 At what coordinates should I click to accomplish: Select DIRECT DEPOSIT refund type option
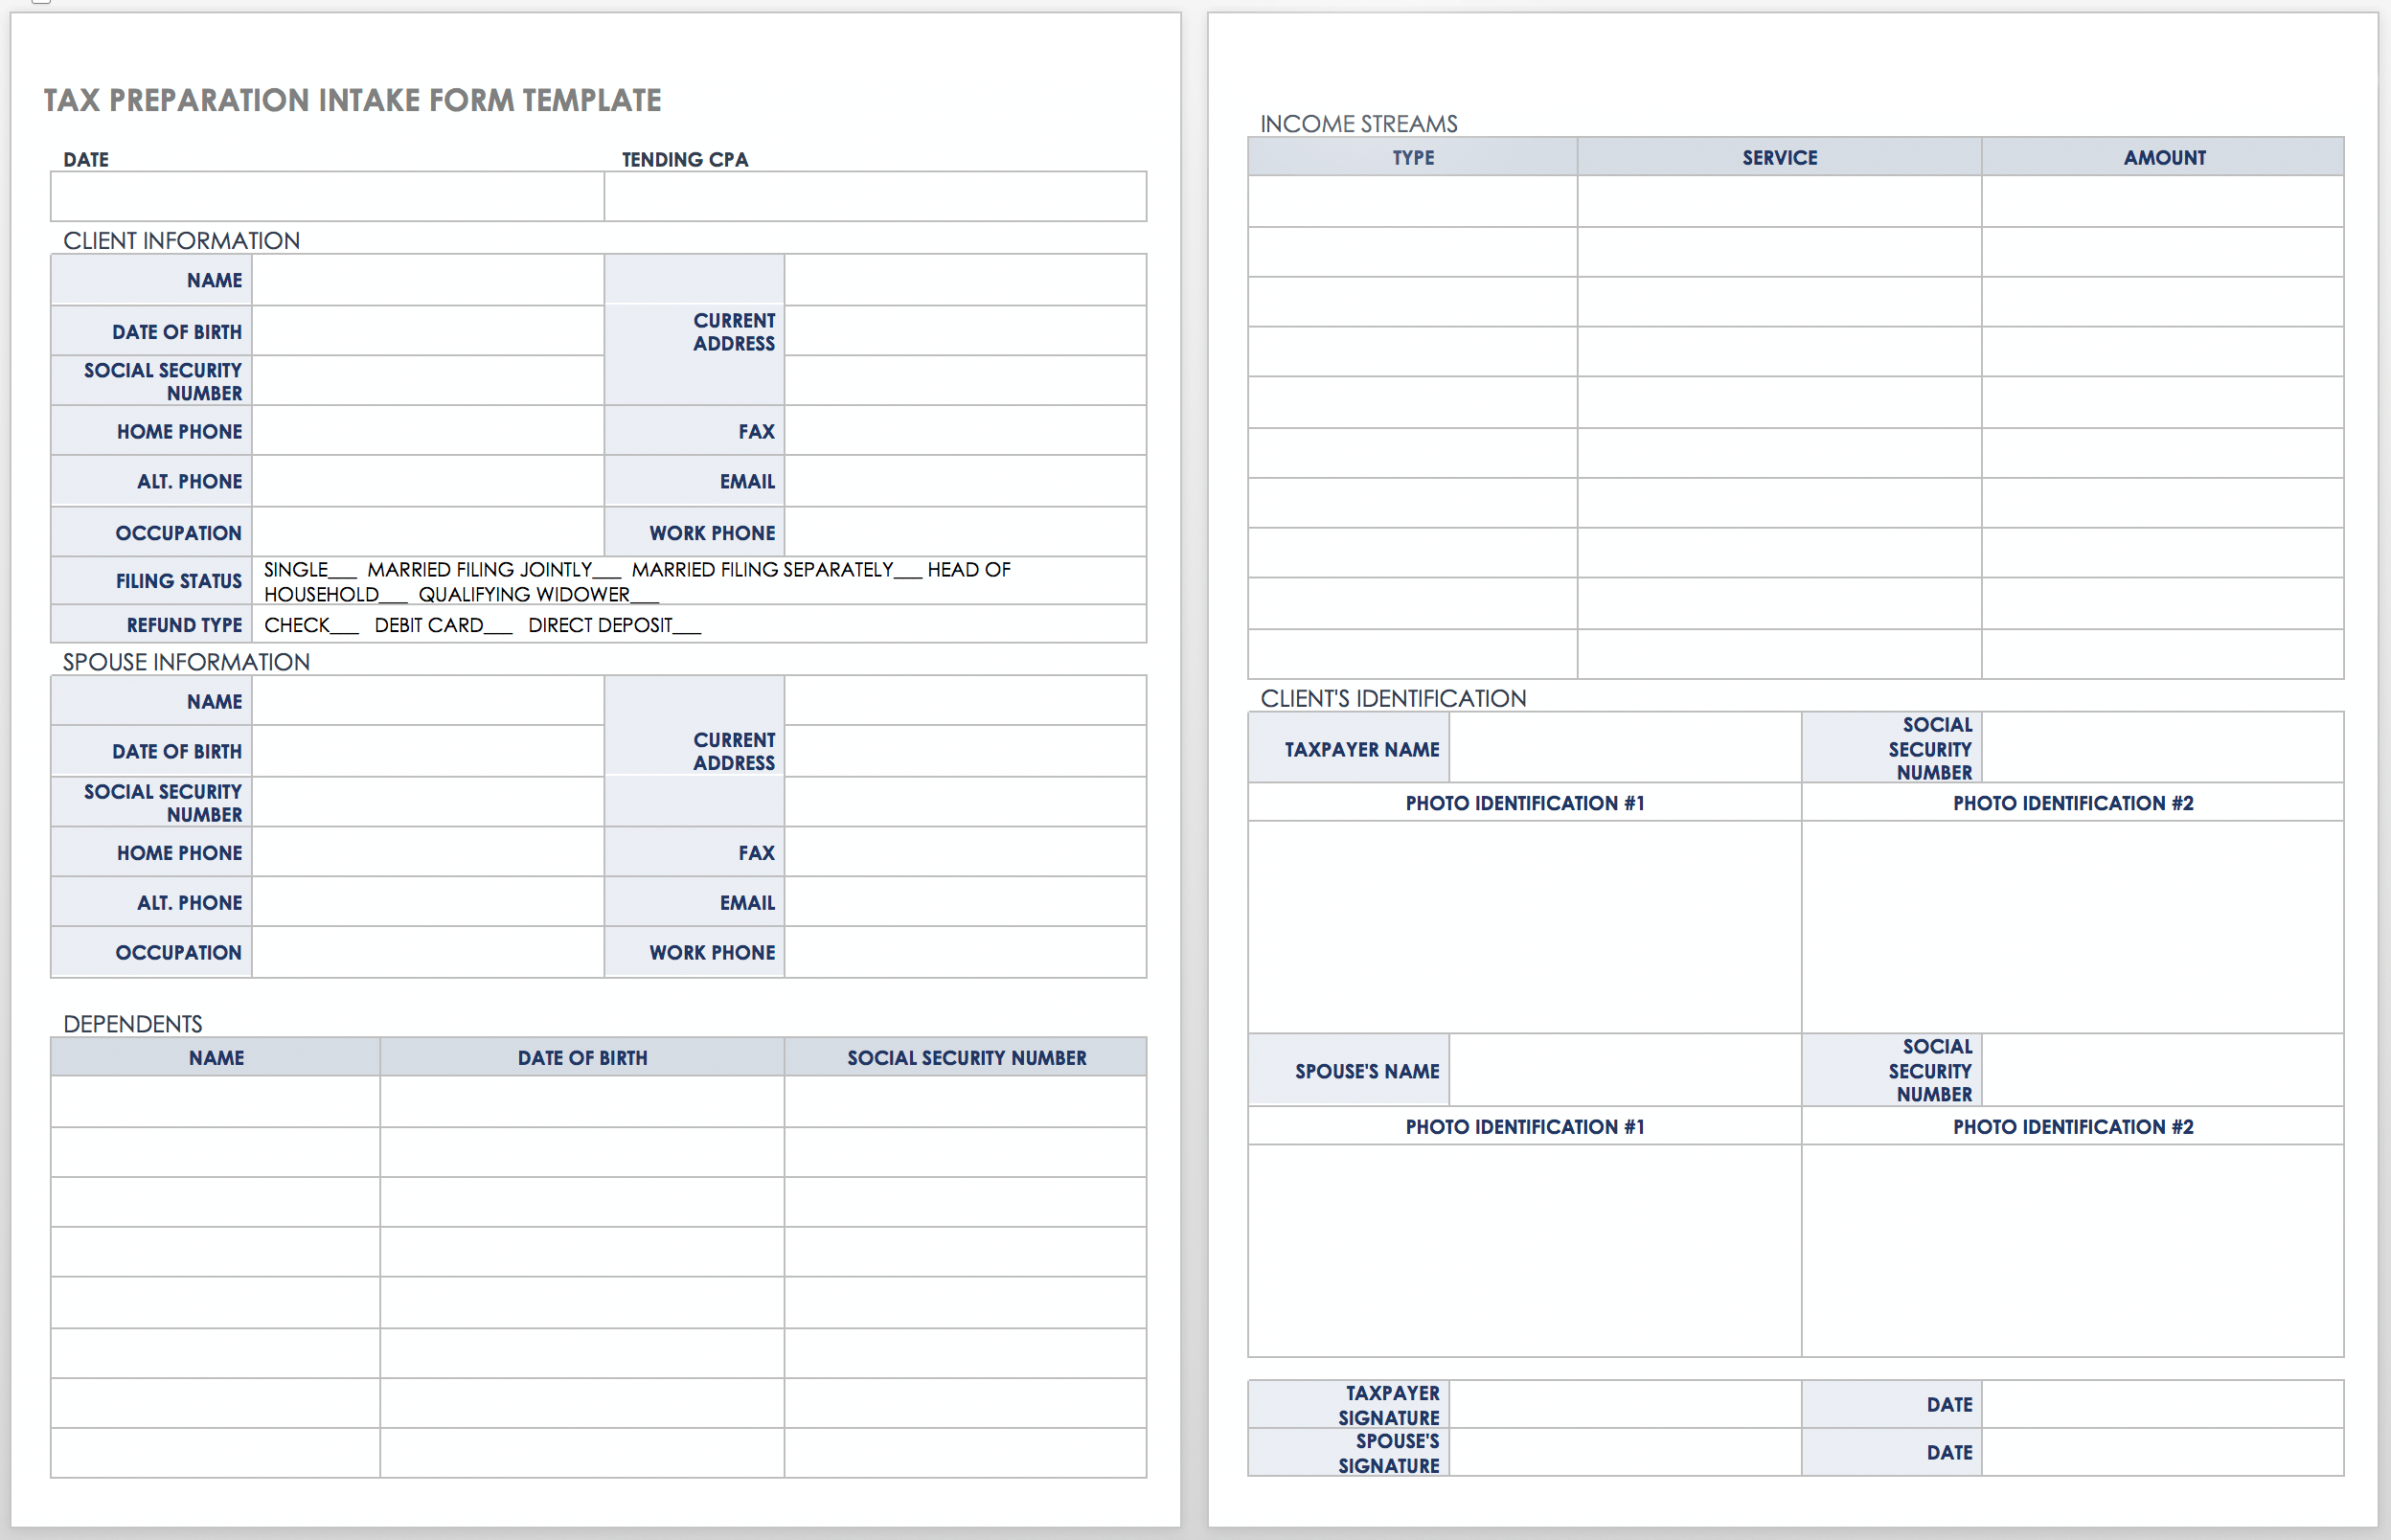(x=614, y=625)
